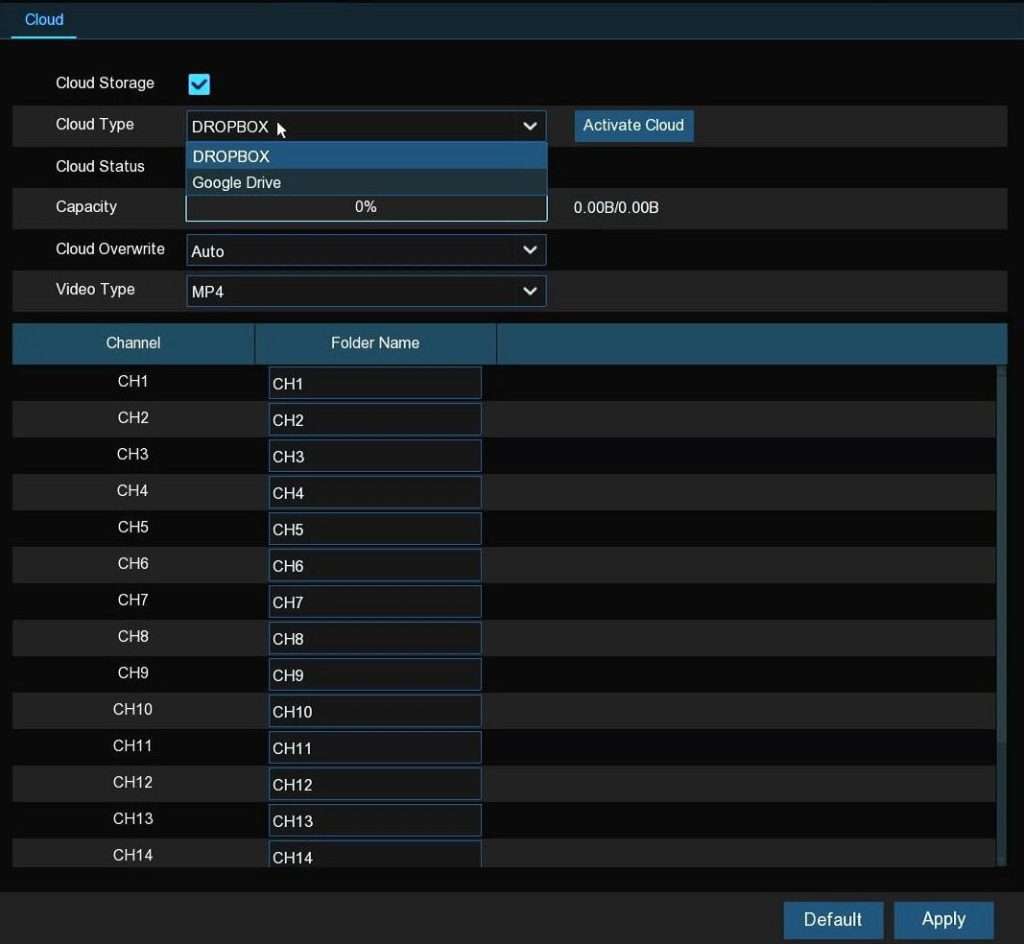Edit the CH5 folder name

coord(374,529)
